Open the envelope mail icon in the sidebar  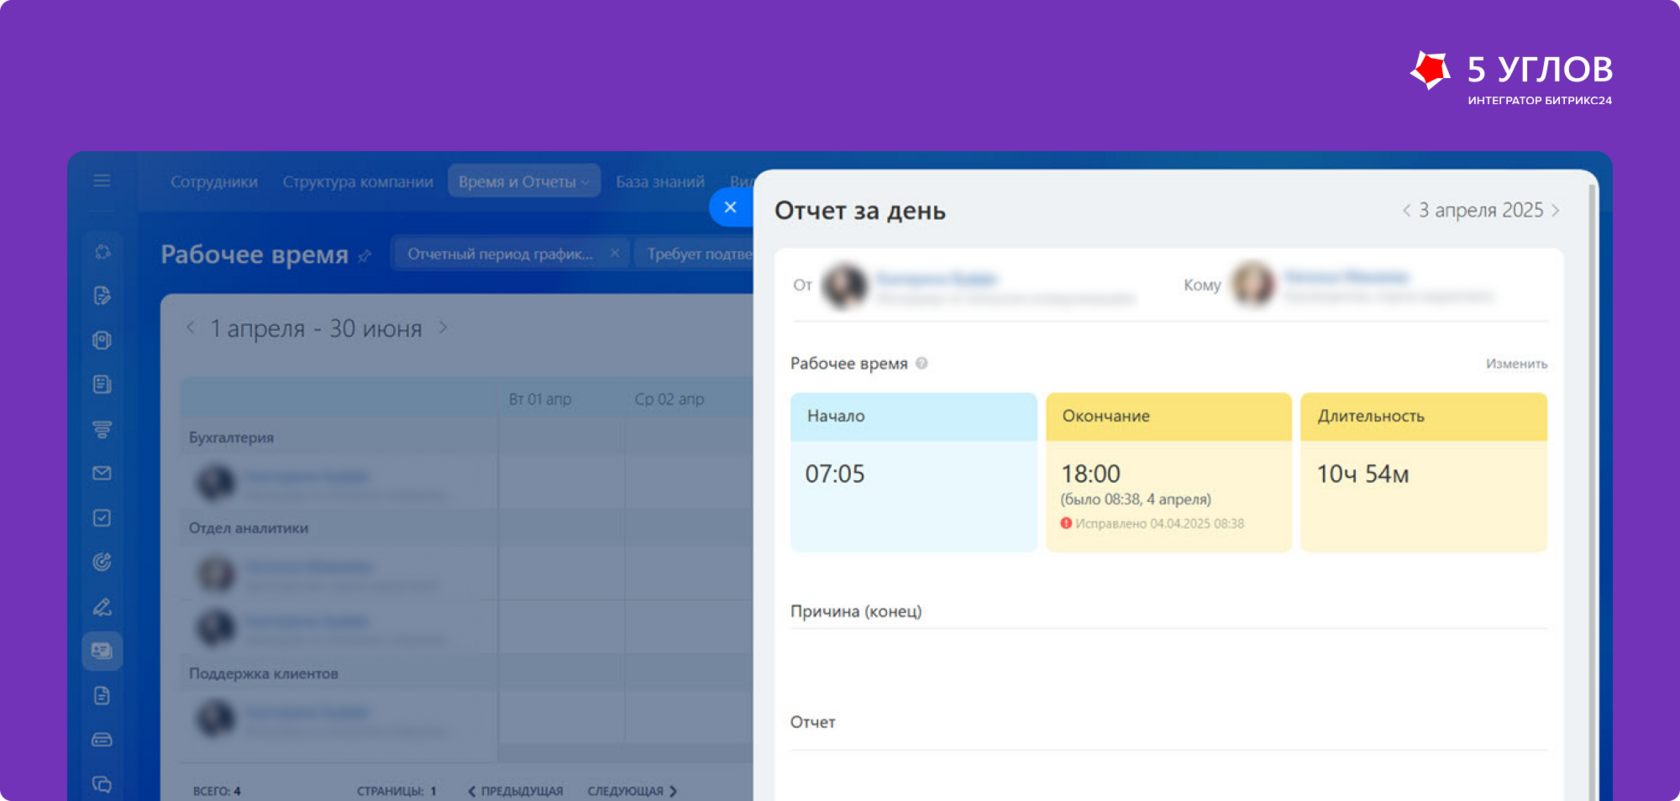click(x=102, y=473)
